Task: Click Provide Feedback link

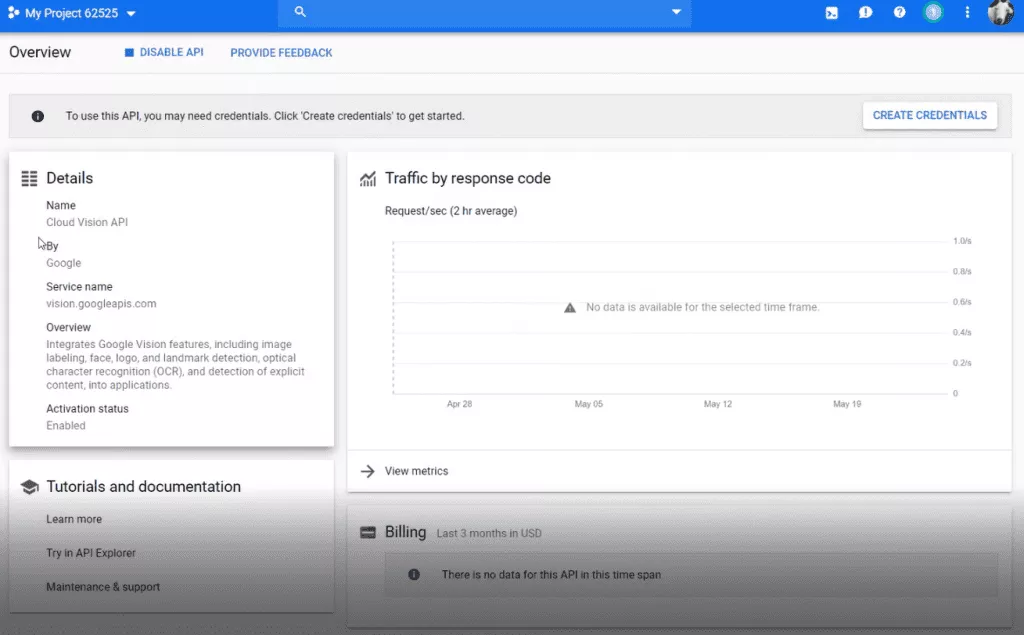Action: click(x=281, y=53)
